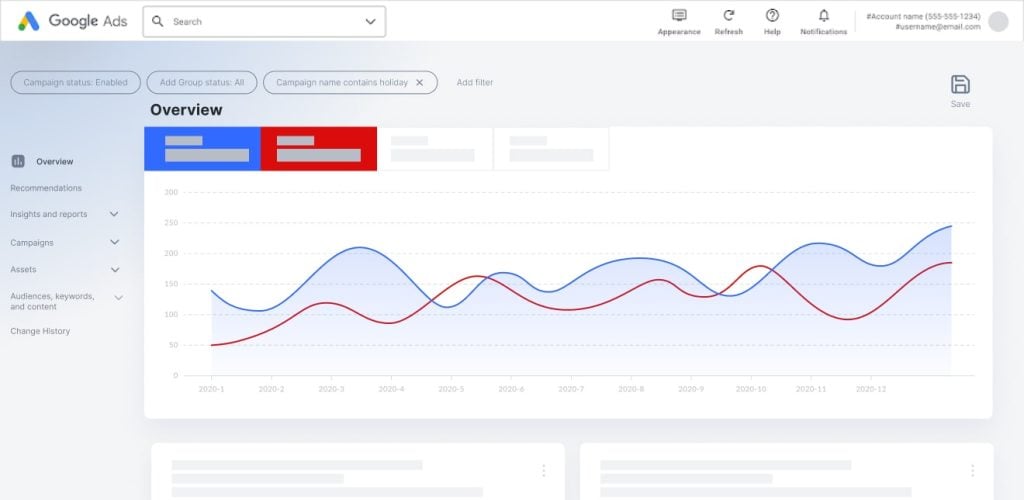The width and height of the screenshot is (1024, 500).
Task: Expand Insights and reports section
Action: tap(114, 214)
